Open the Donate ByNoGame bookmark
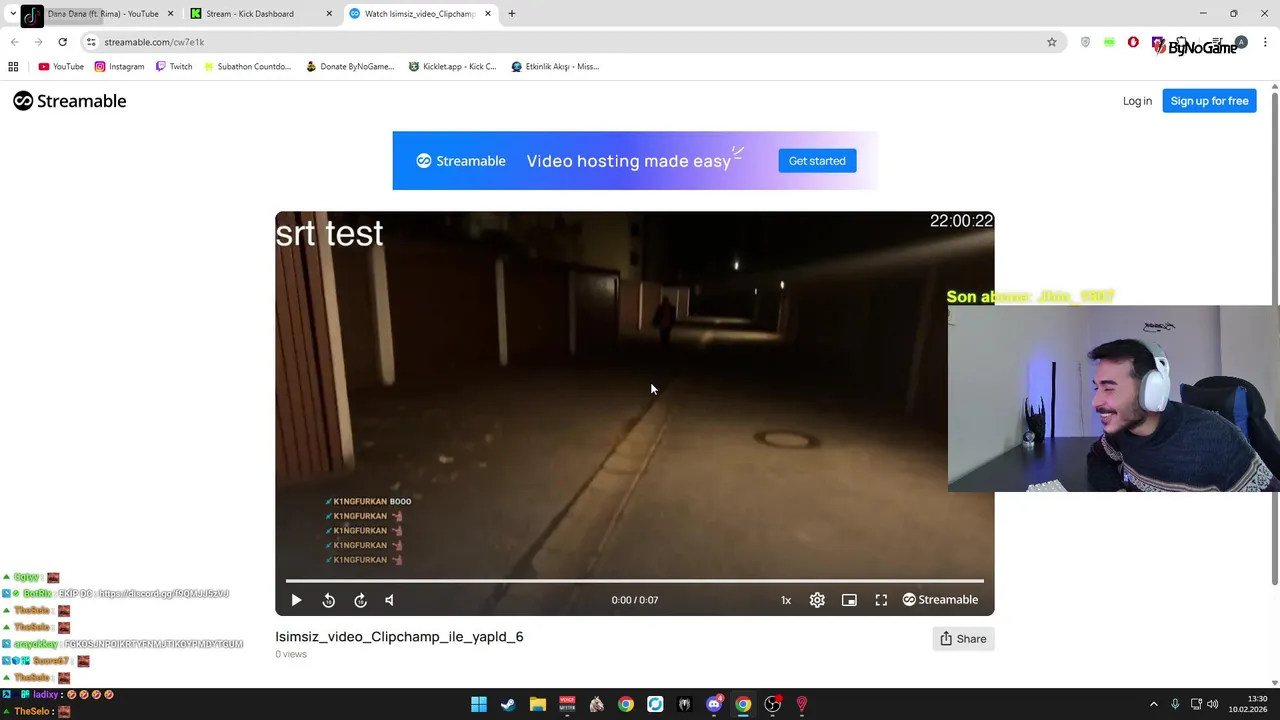 (x=350, y=67)
